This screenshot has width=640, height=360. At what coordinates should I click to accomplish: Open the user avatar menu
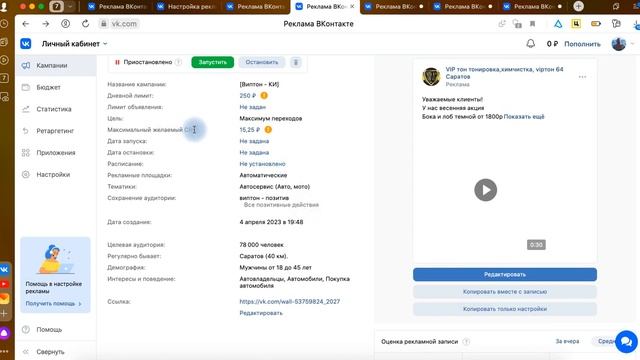tap(619, 44)
